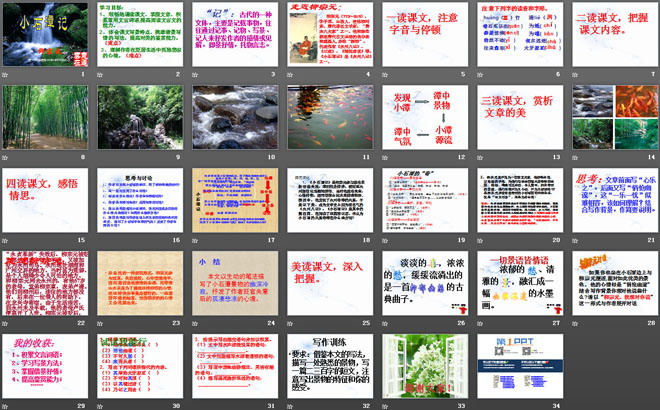Select slide 15 四读课文 thumbnail

coord(45,200)
